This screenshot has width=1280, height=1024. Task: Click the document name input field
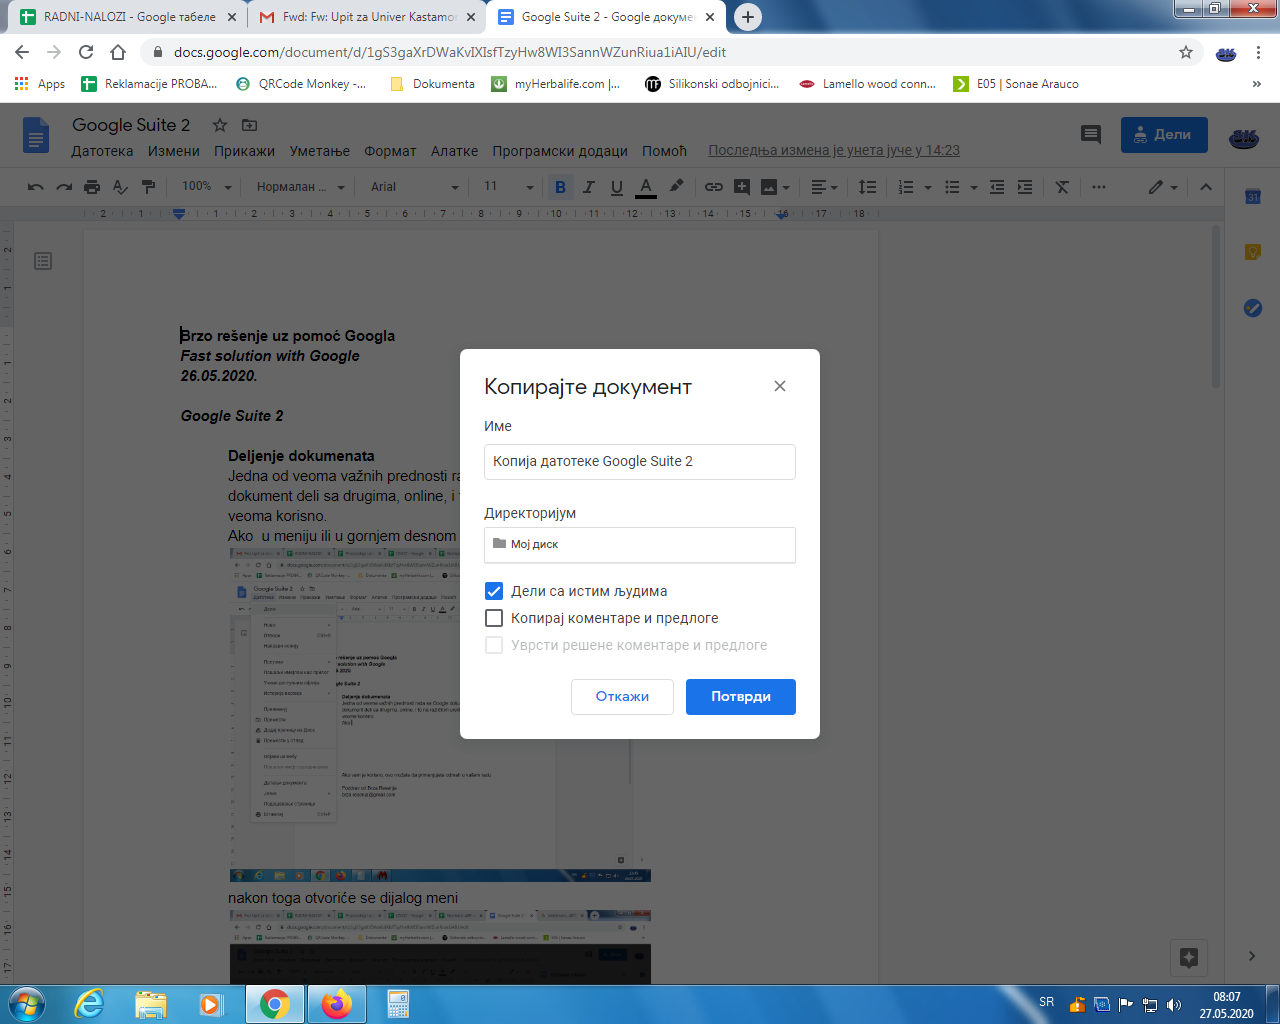(640, 462)
